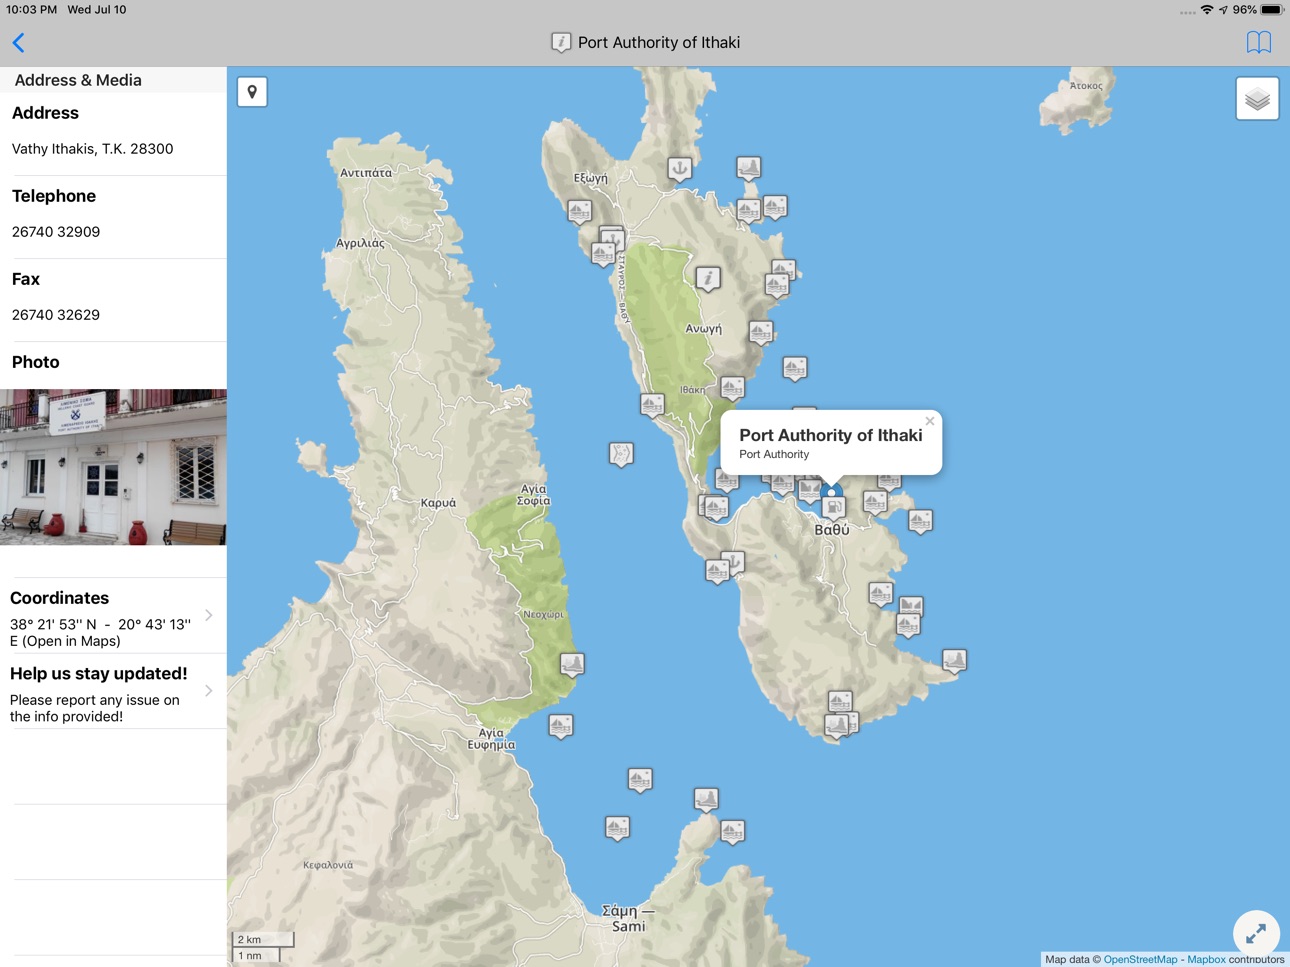Open the OpenStreetMap attribution link
Image resolution: width=1290 pixels, height=967 pixels.
tap(1140, 959)
